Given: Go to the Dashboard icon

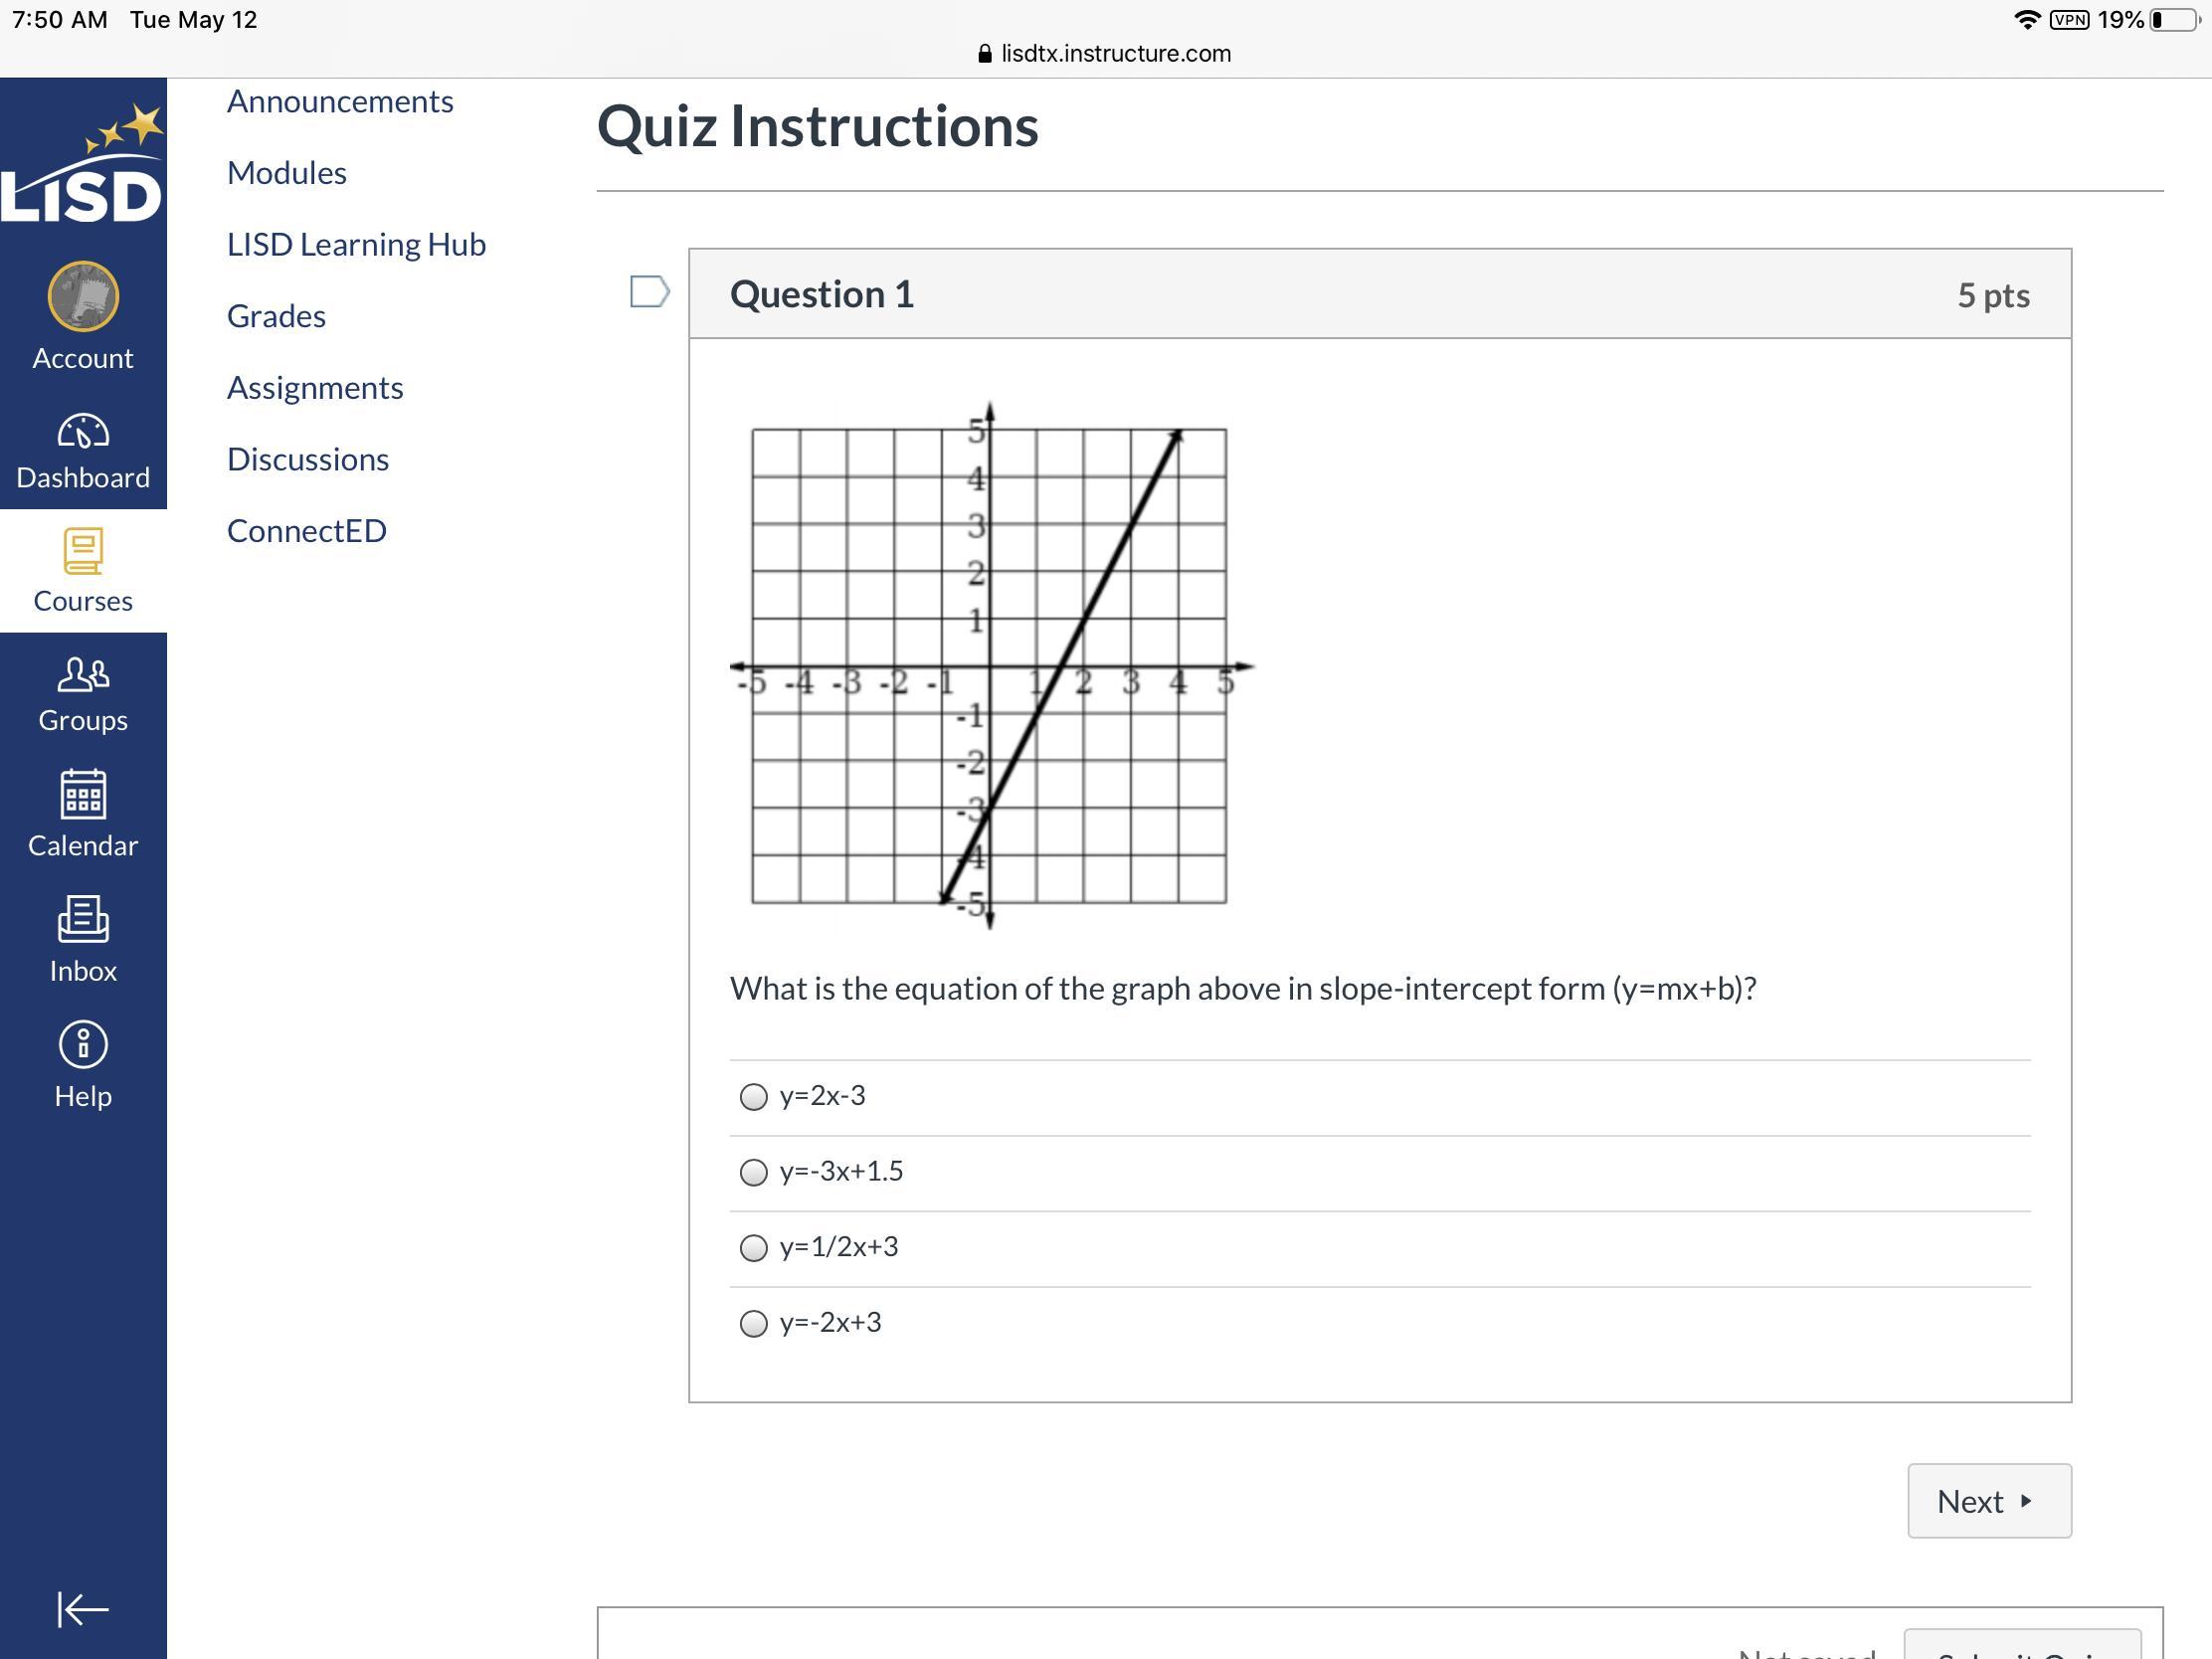Looking at the screenshot, I should [x=83, y=432].
